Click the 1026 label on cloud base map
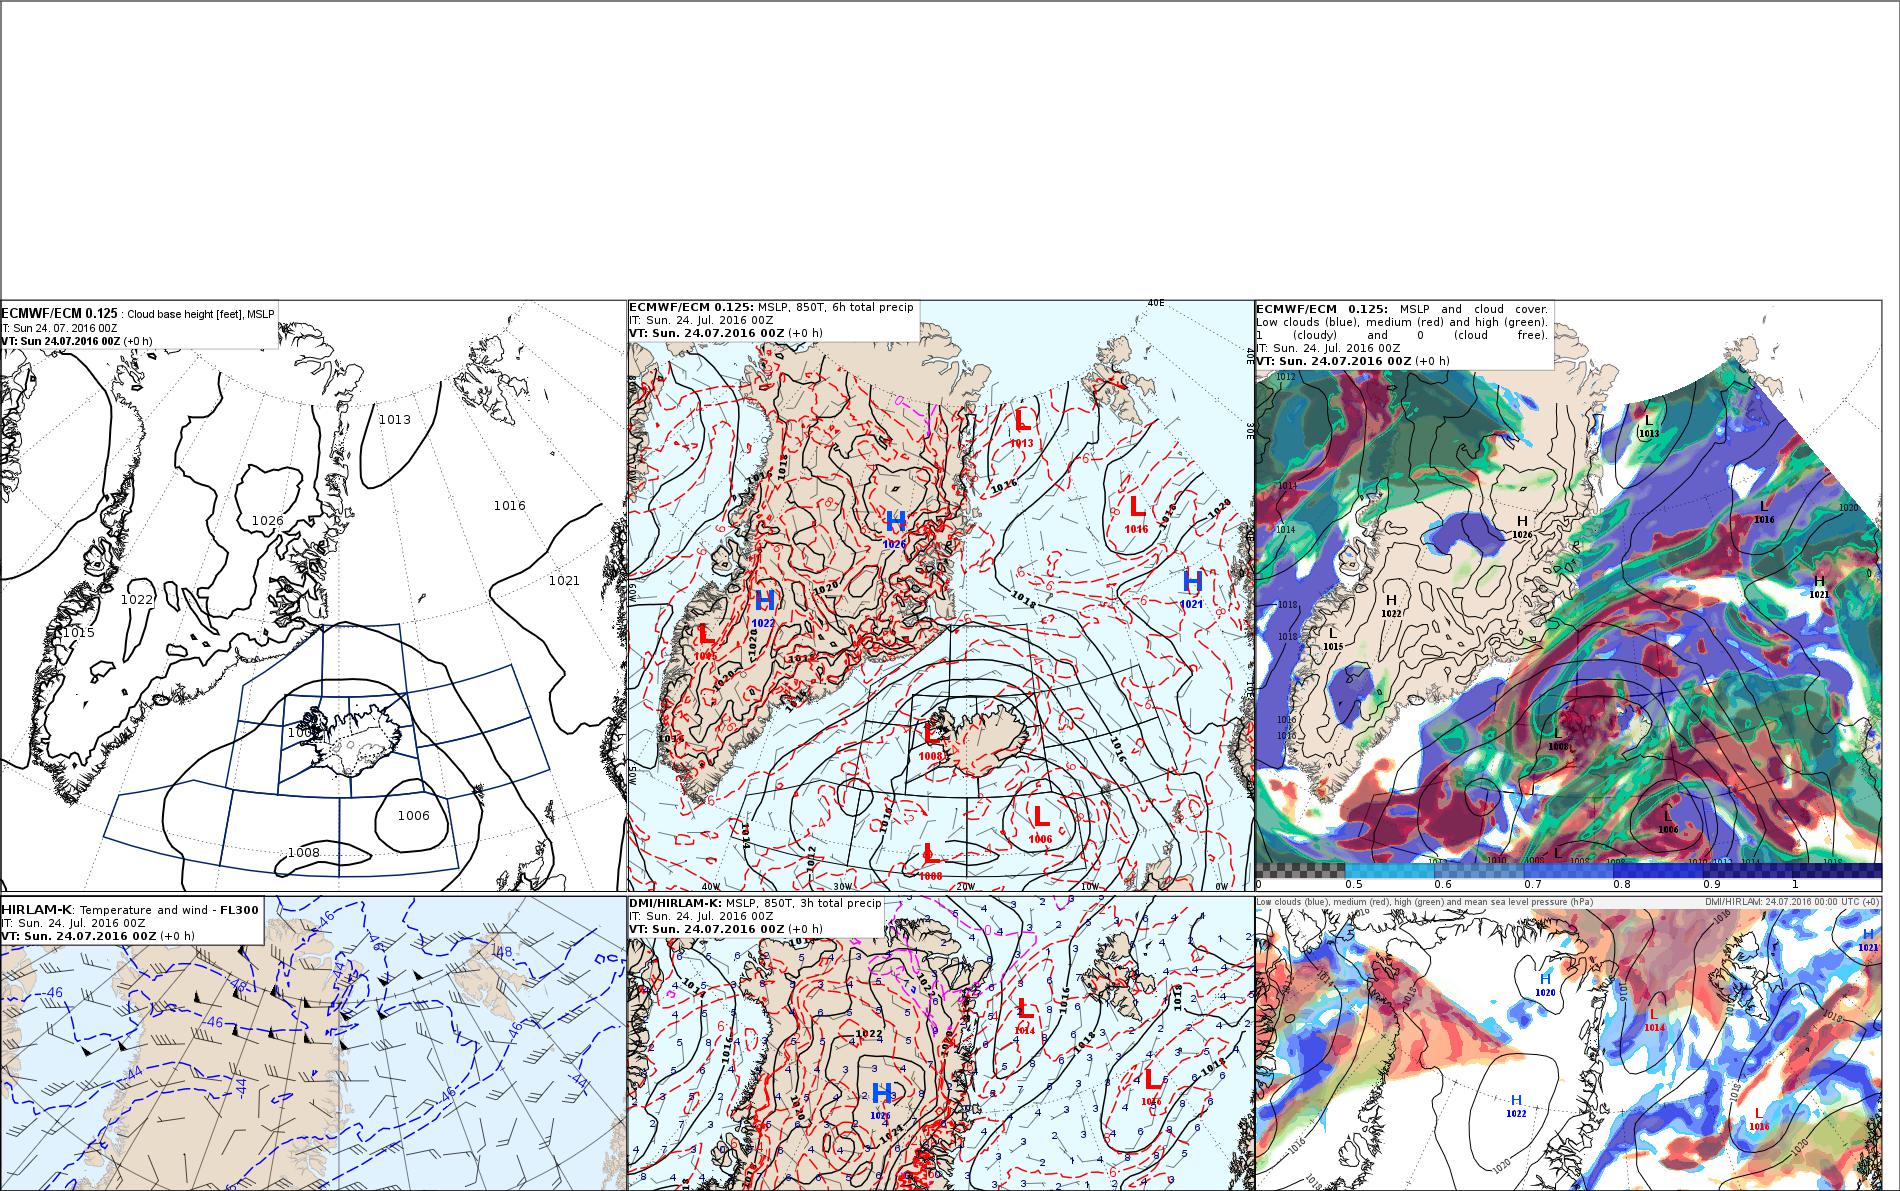Image resolution: width=1900 pixels, height=1191 pixels. point(267,521)
